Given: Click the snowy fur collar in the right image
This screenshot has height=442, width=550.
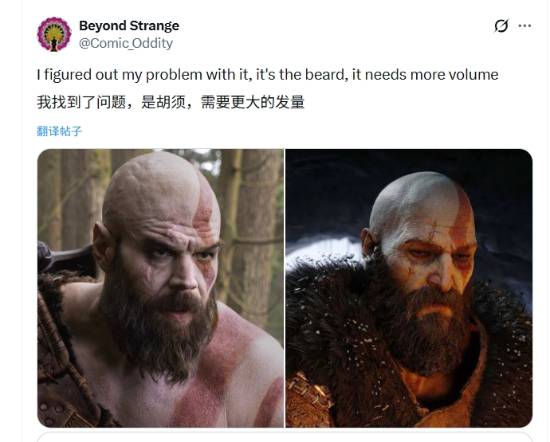Looking at the screenshot, I should 330,316.
